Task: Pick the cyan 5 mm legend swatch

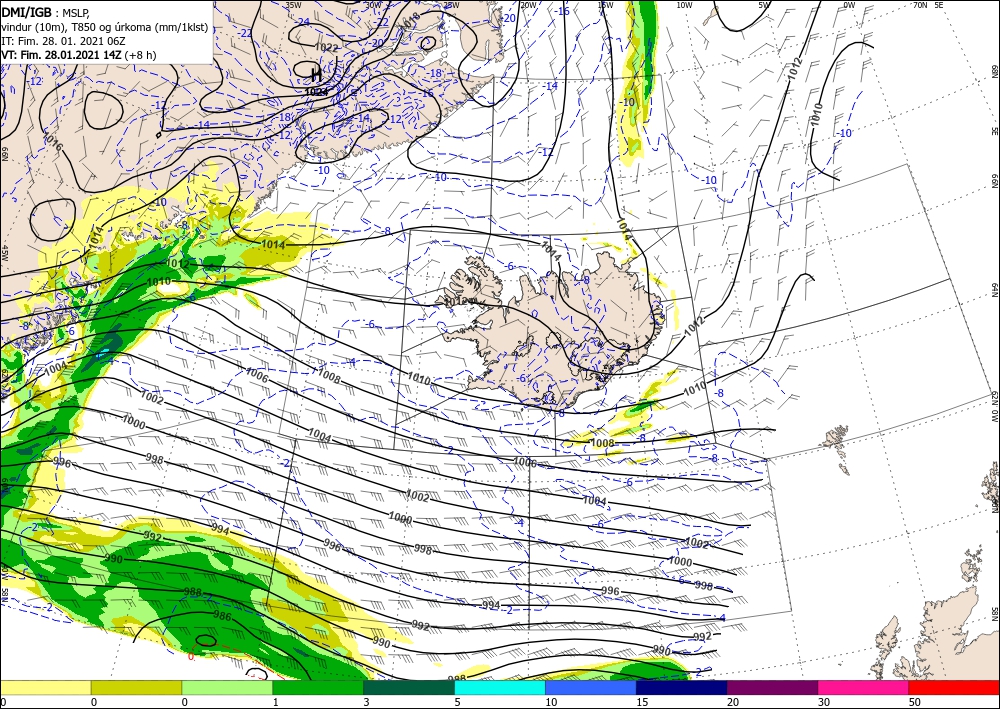Action: point(500,687)
